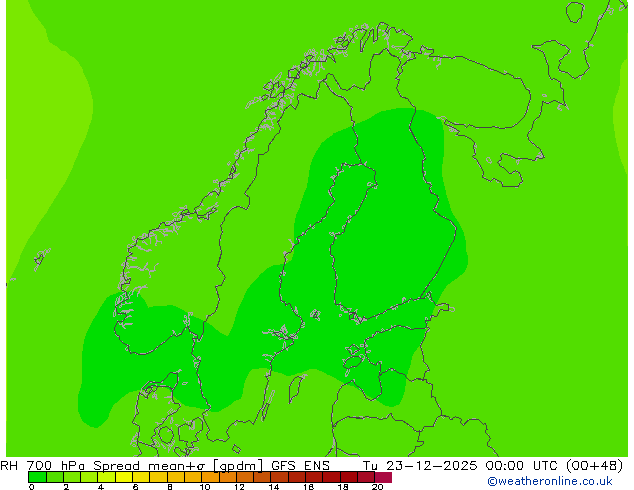Click legend scale label '12'
This screenshot has height=490, width=634.
[239, 487]
